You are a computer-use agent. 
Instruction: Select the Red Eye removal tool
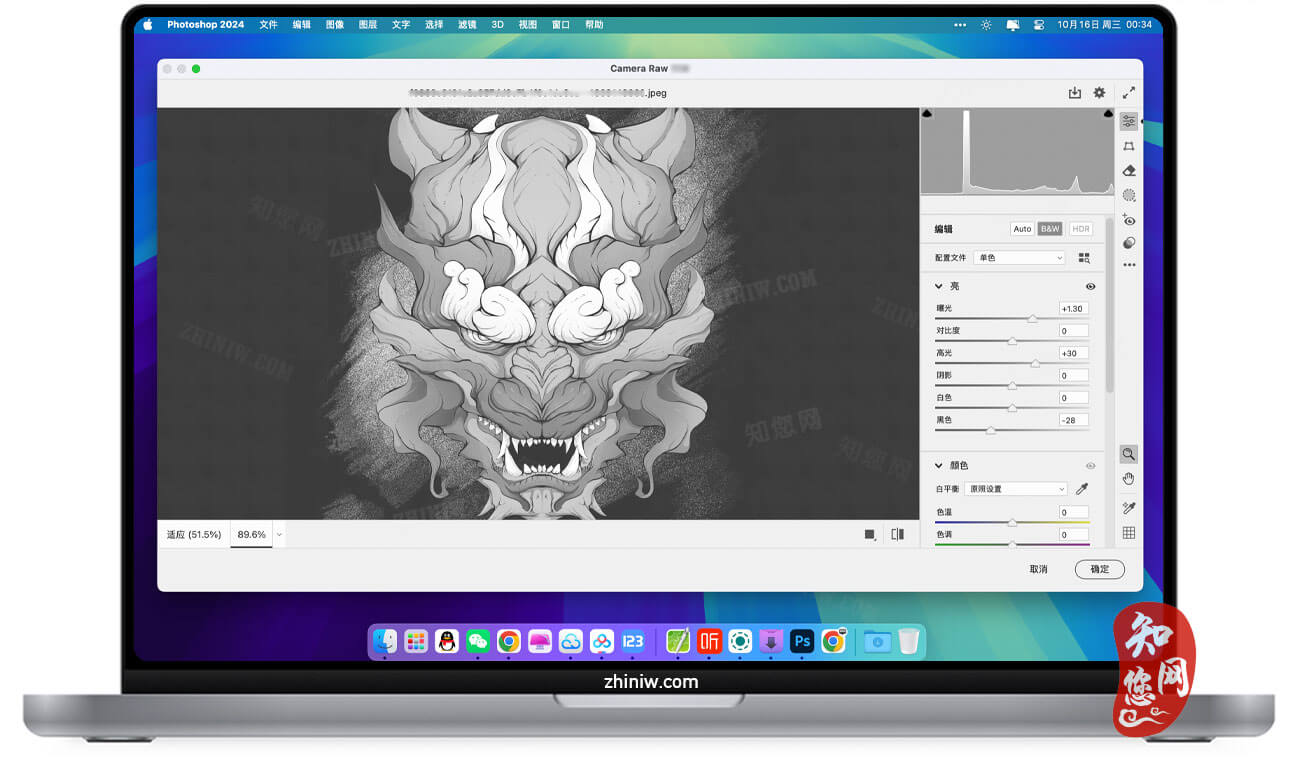pyautogui.click(x=1129, y=220)
